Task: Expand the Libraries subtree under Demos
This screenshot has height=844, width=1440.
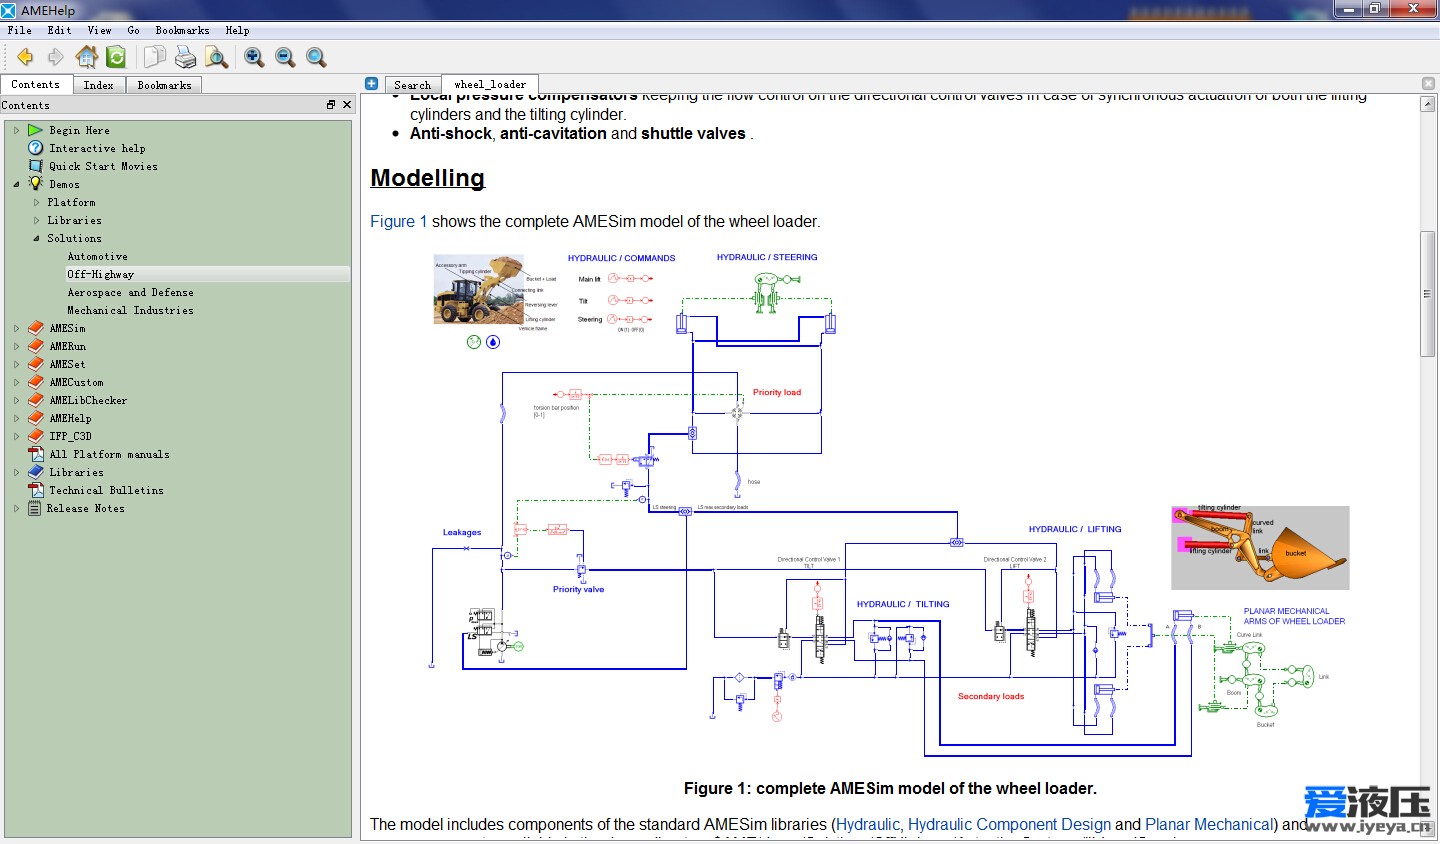Action: (x=37, y=220)
